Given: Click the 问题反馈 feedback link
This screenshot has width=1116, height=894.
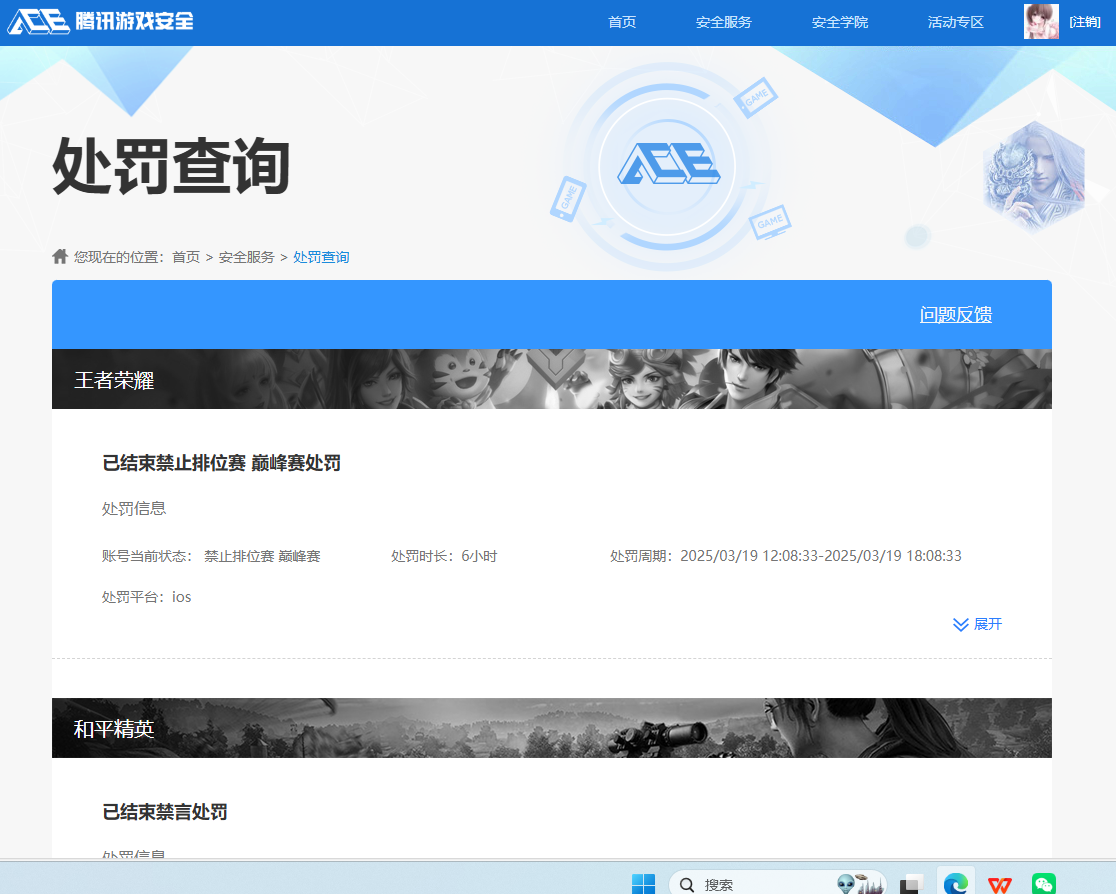Looking at the screenshot, I should [x=955, y=314].
